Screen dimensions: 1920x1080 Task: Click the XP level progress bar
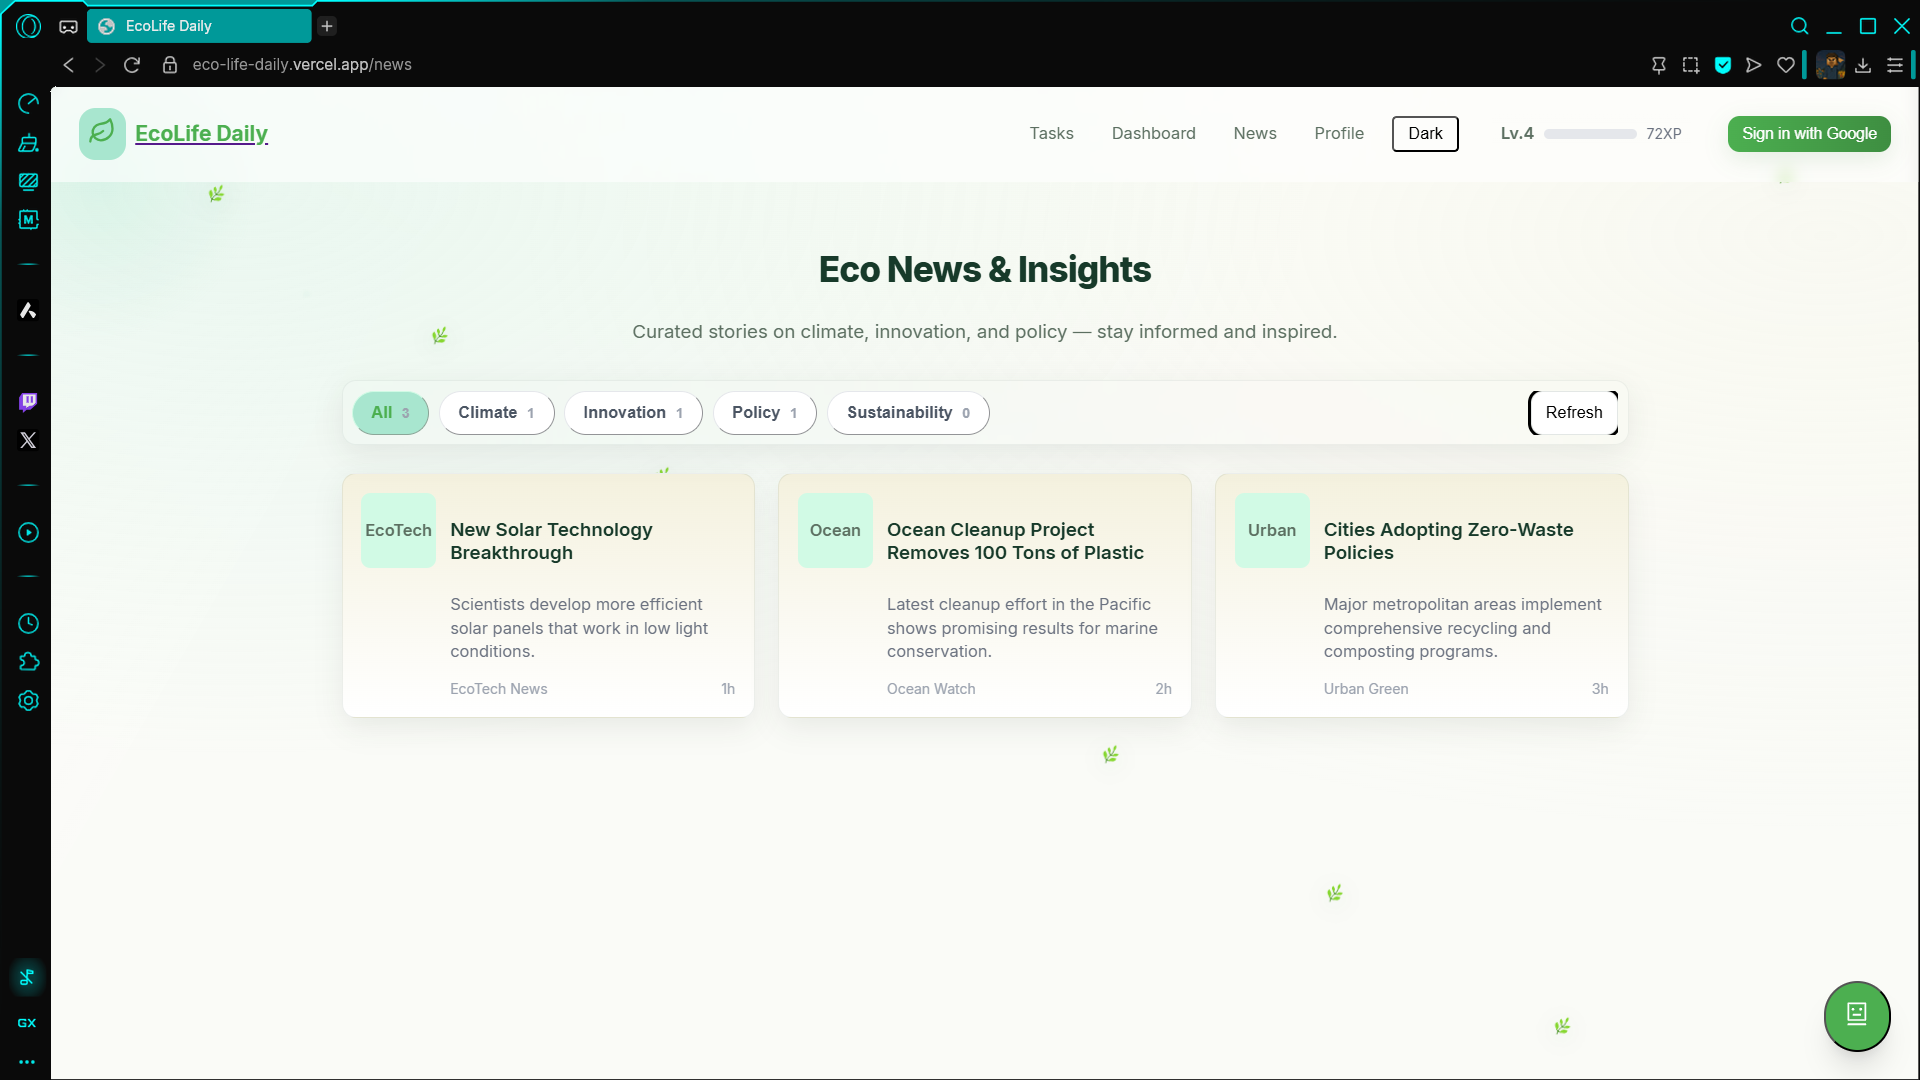point(1589,134)
